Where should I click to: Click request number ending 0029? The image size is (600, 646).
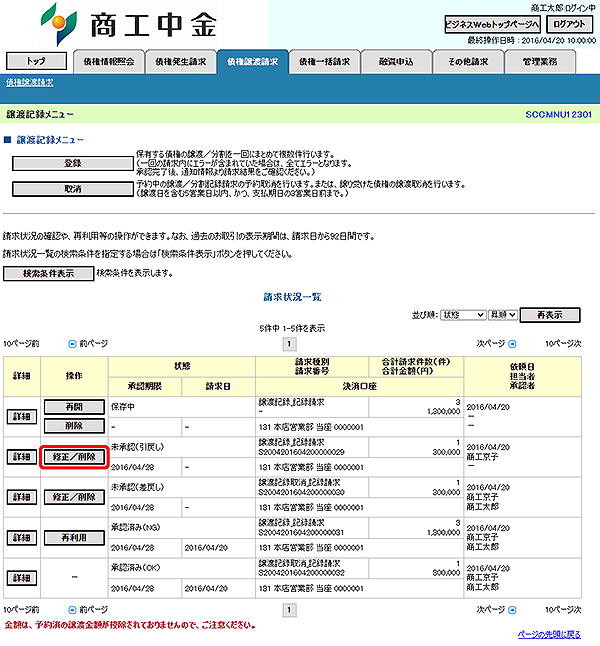[x=302, y=452]
